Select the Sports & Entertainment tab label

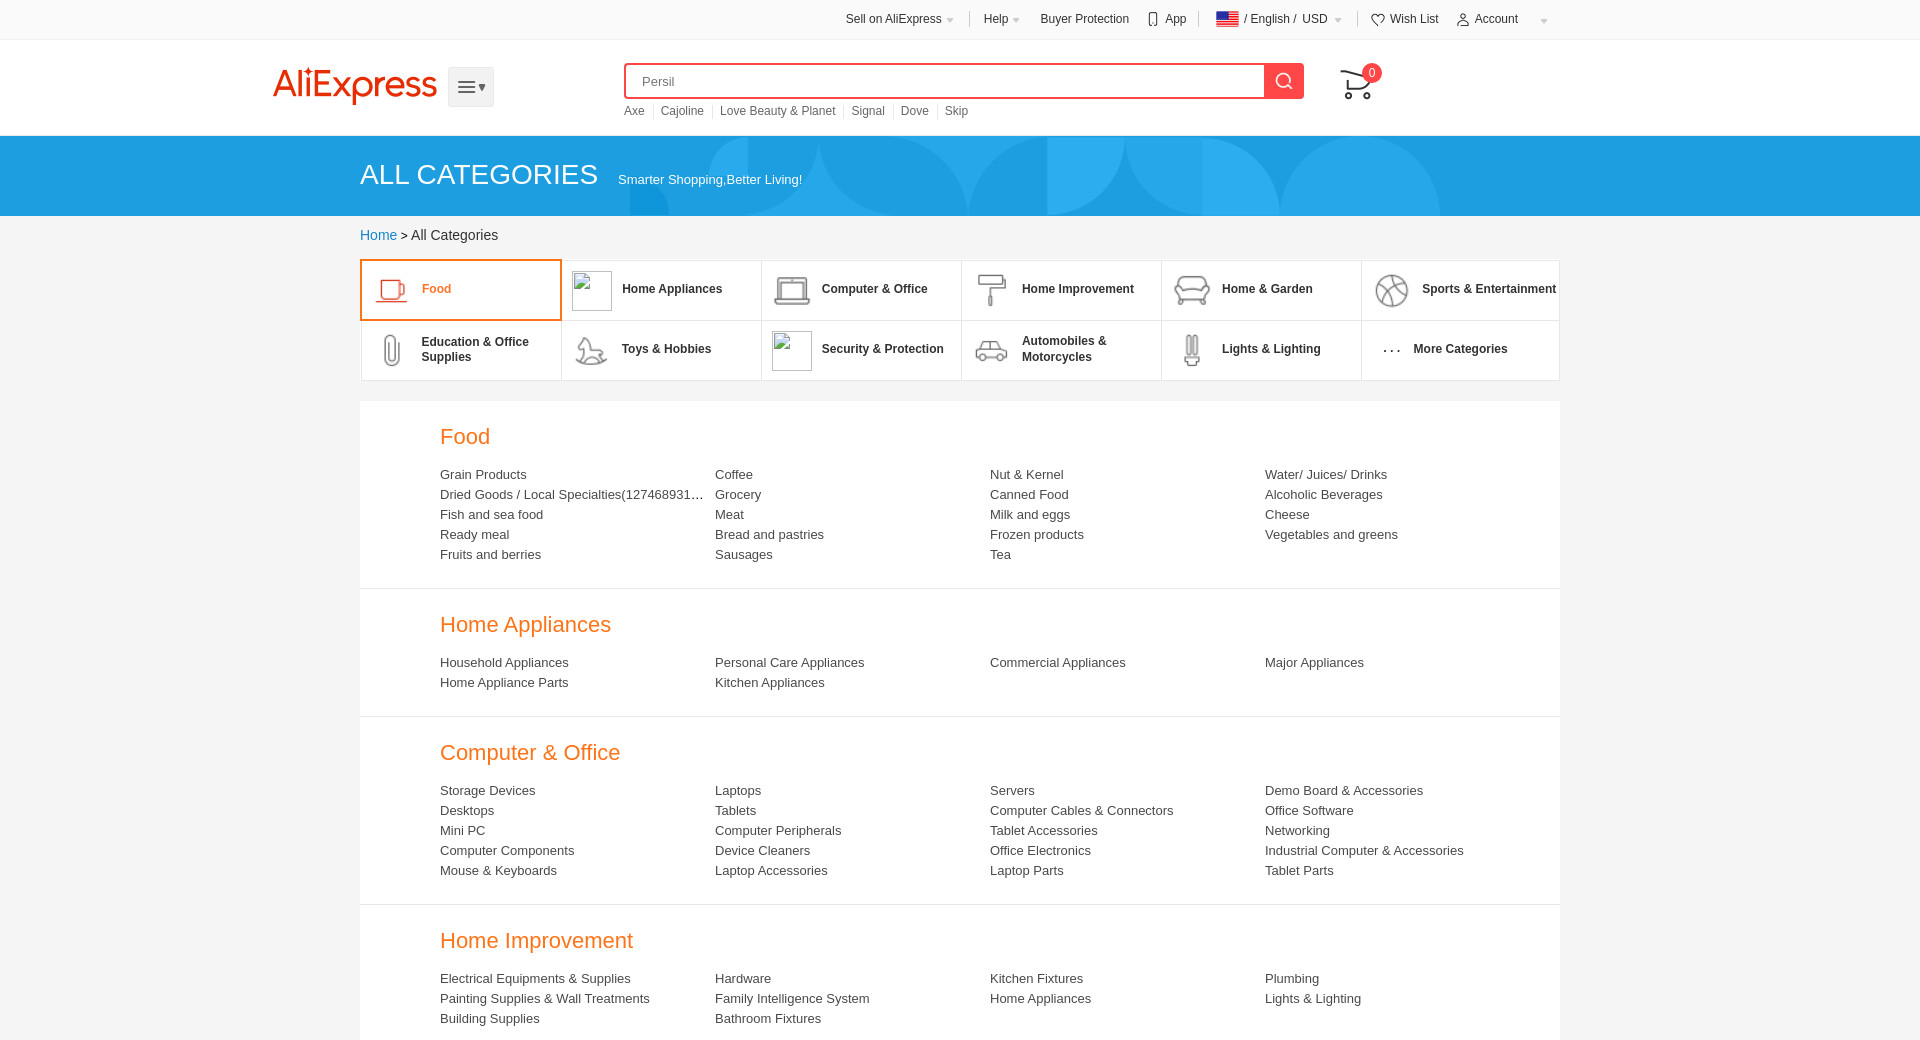(x=1488, y=289)
